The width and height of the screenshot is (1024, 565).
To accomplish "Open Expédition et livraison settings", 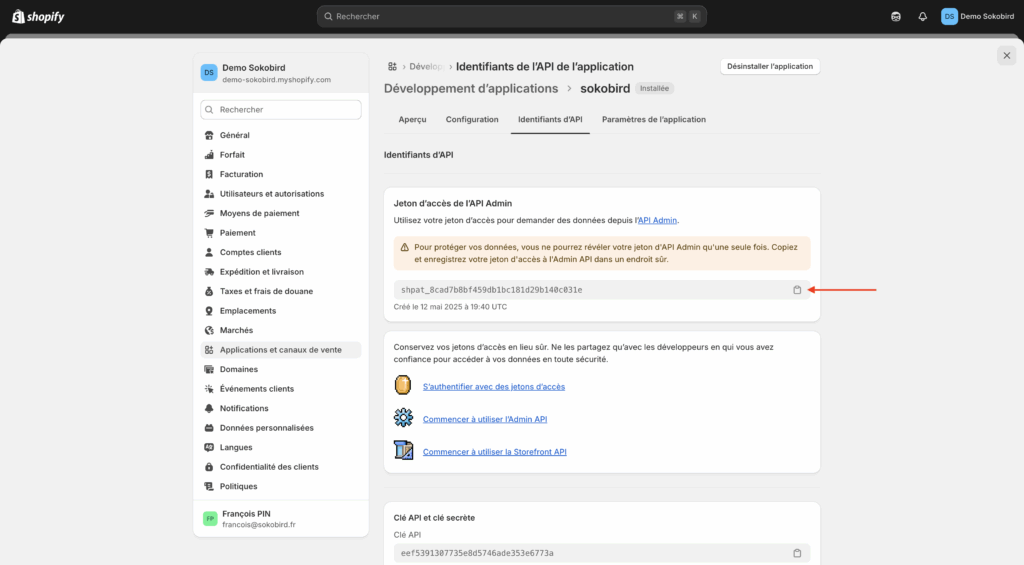I will [261, 272].
